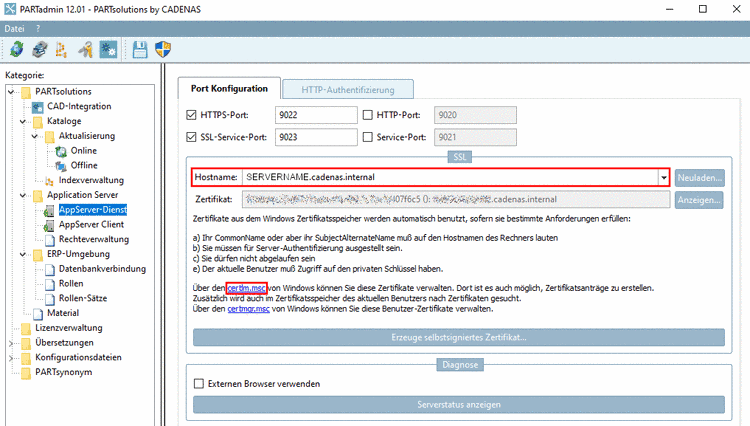Click the PARTsynonym folder icon
Image resolution: width=750 pixels, height=426 pixels.
tap(26, 373)
